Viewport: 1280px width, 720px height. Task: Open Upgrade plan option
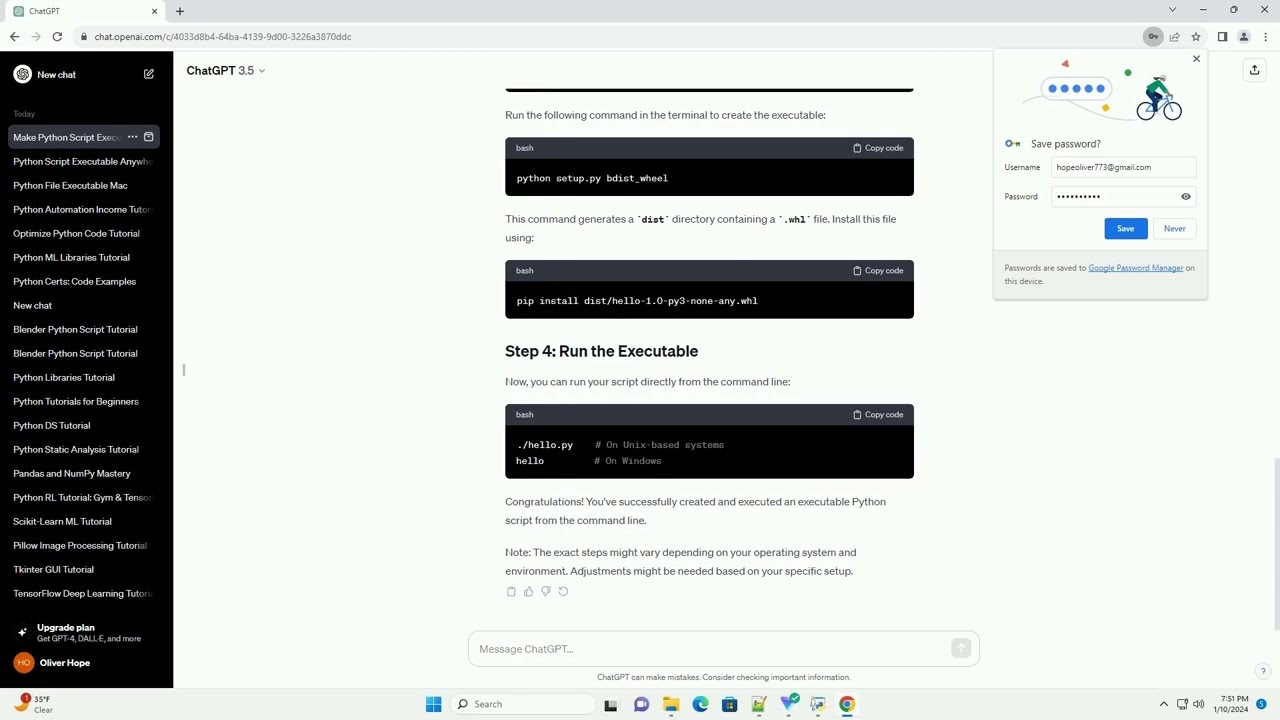click(x=86, y=633)
